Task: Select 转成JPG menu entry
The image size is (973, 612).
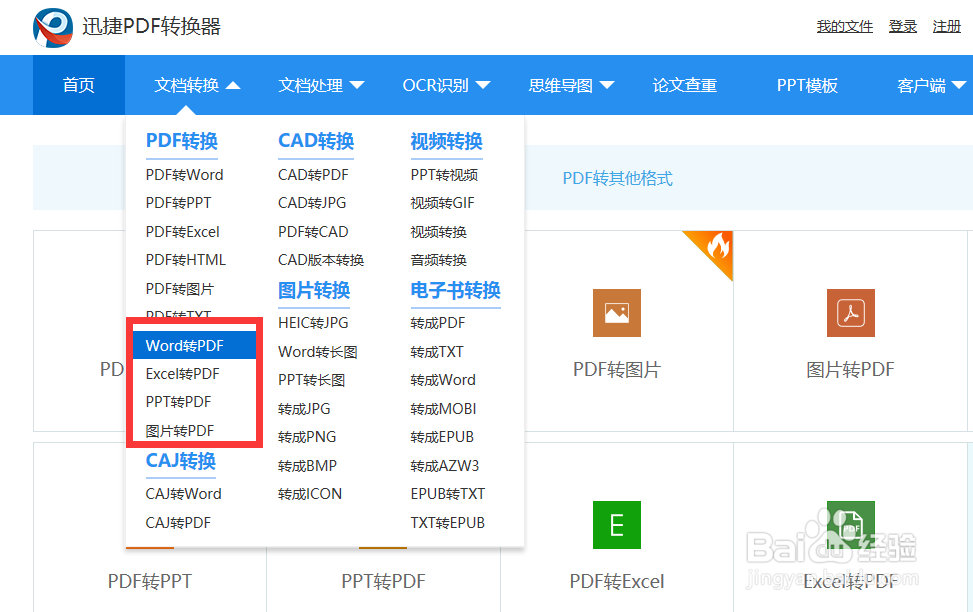Action: 303,409
